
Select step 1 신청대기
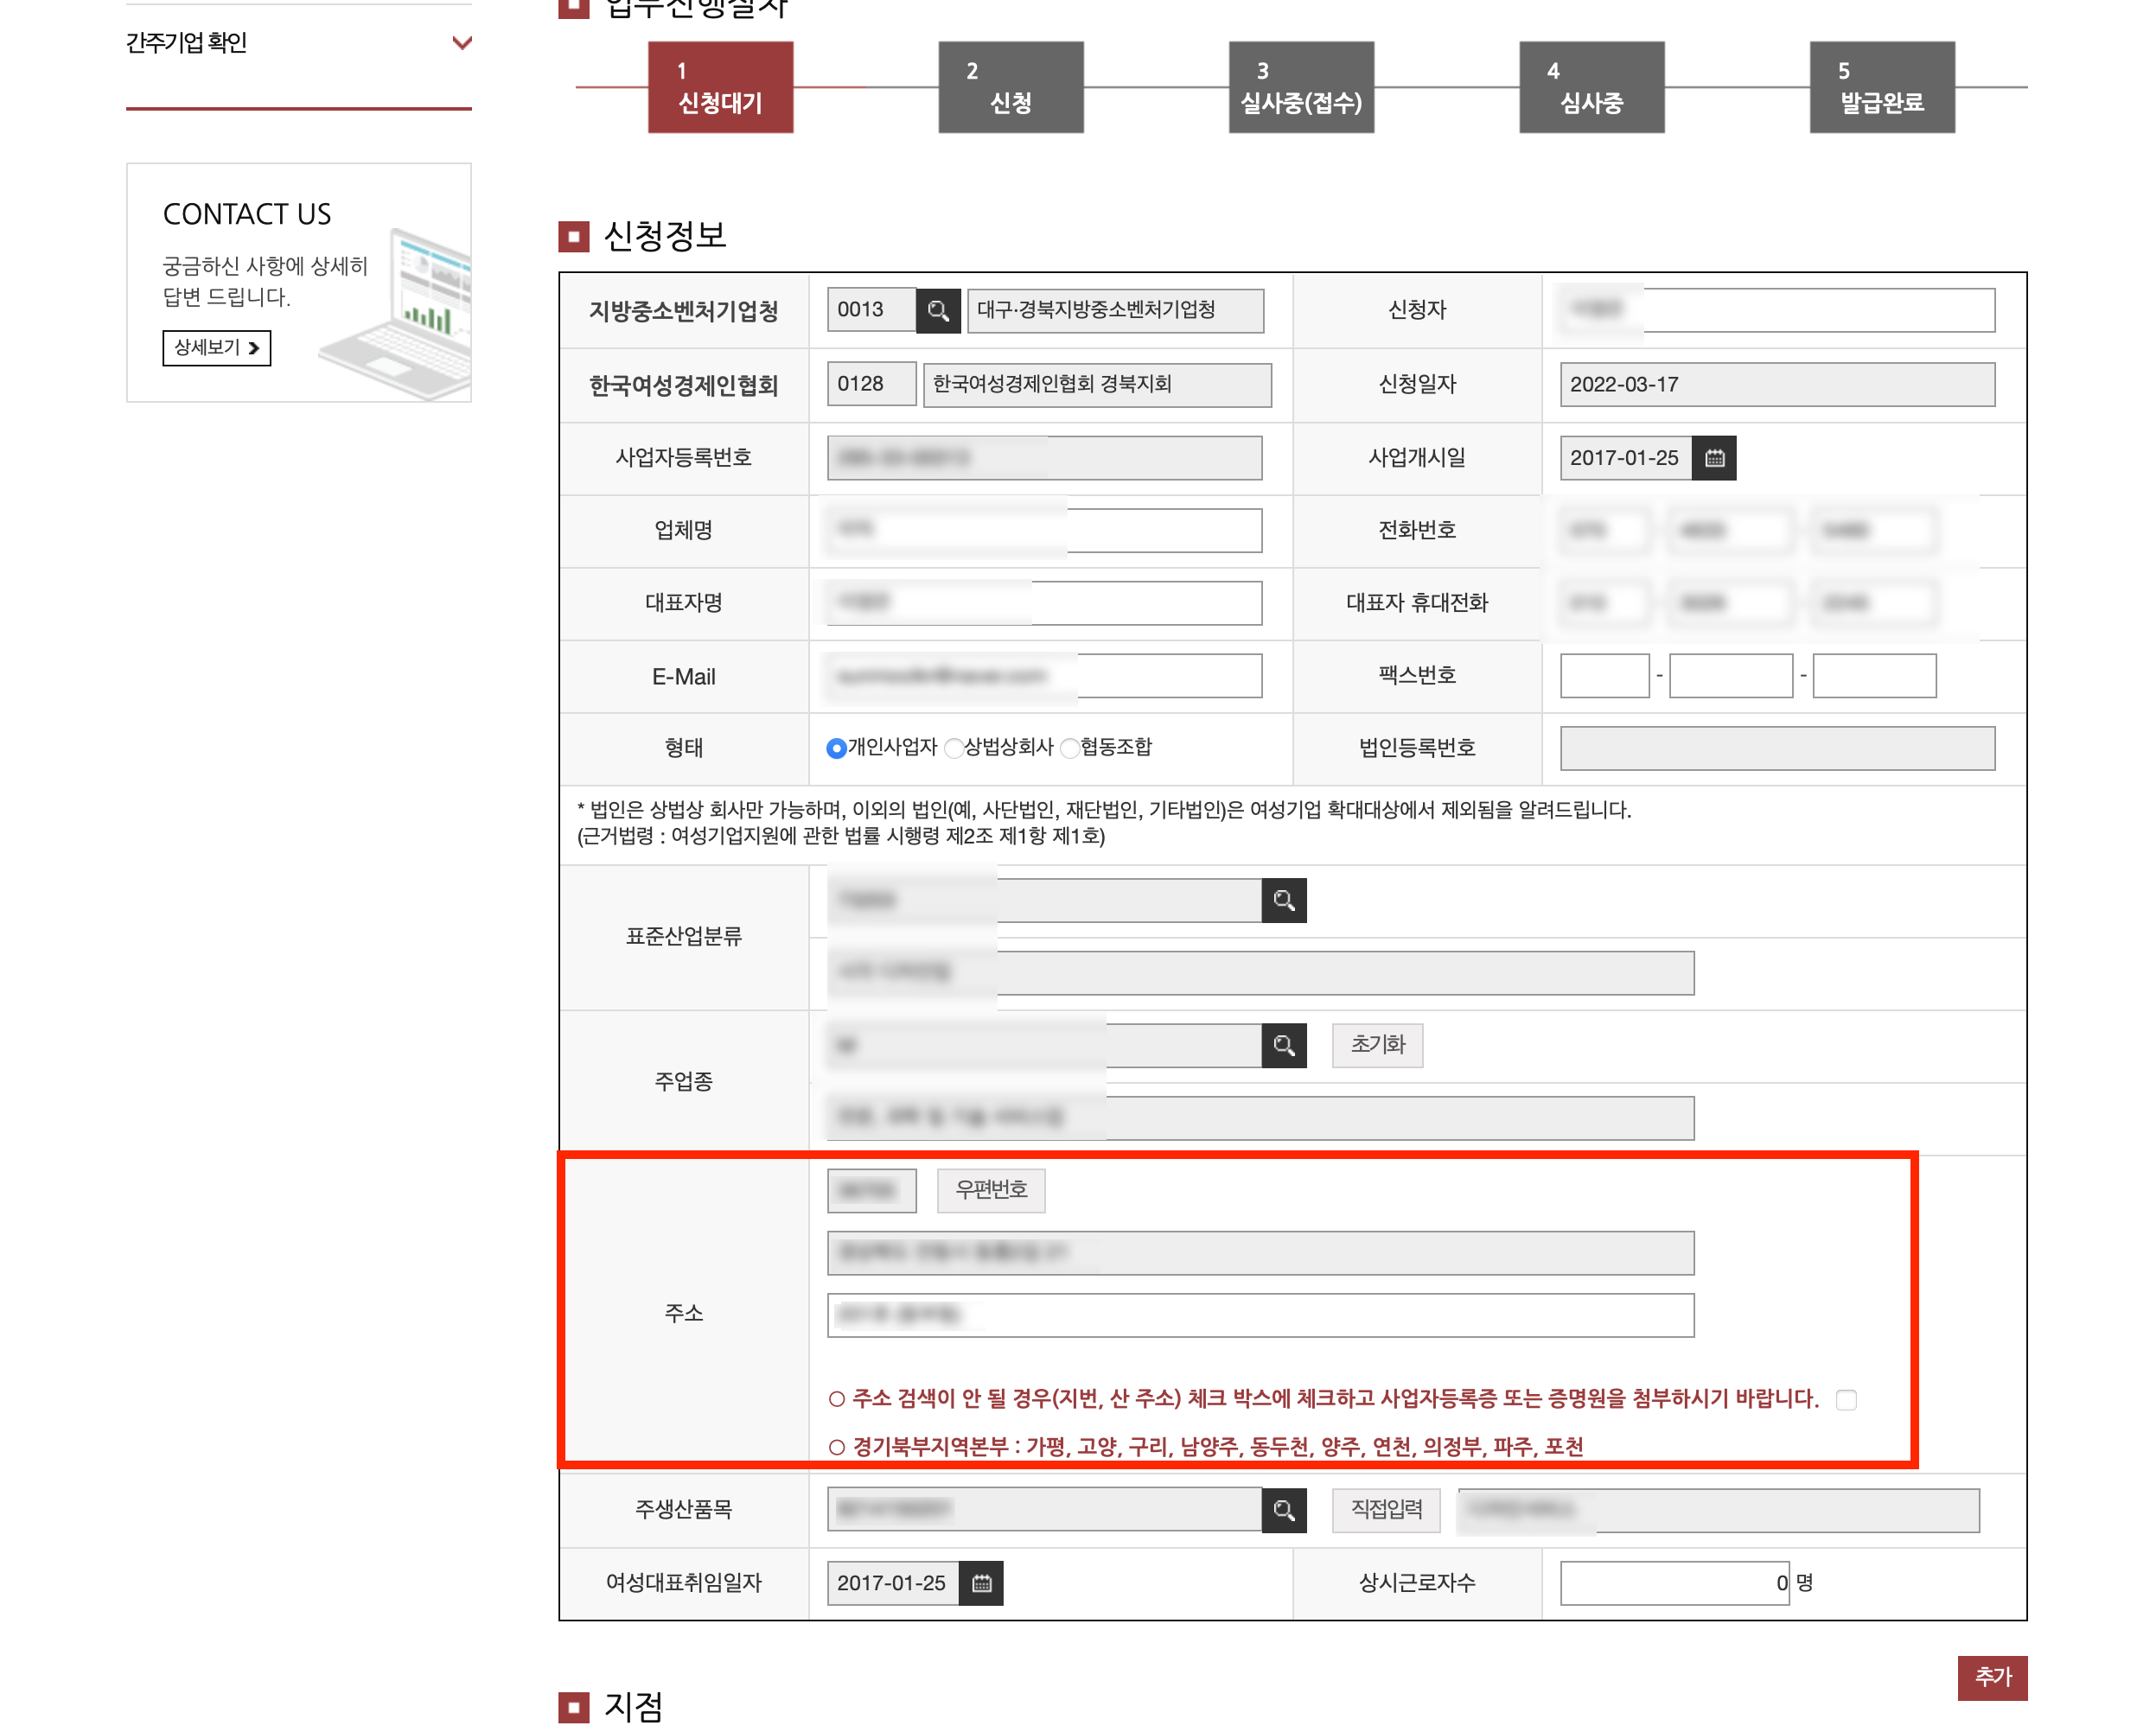tap(720, 87)
